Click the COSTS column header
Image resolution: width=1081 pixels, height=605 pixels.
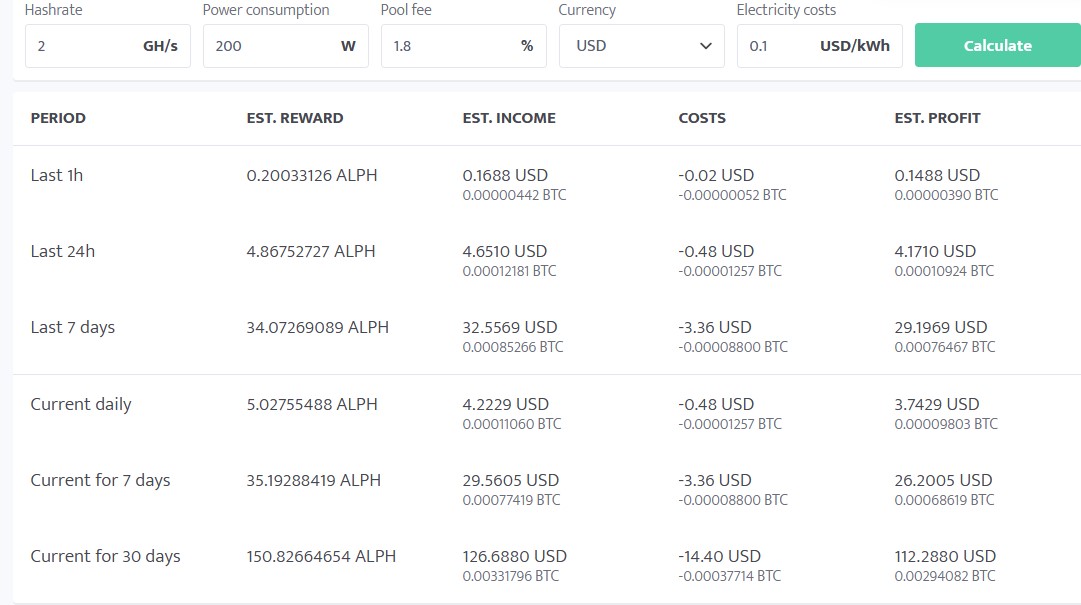[702, 118]
